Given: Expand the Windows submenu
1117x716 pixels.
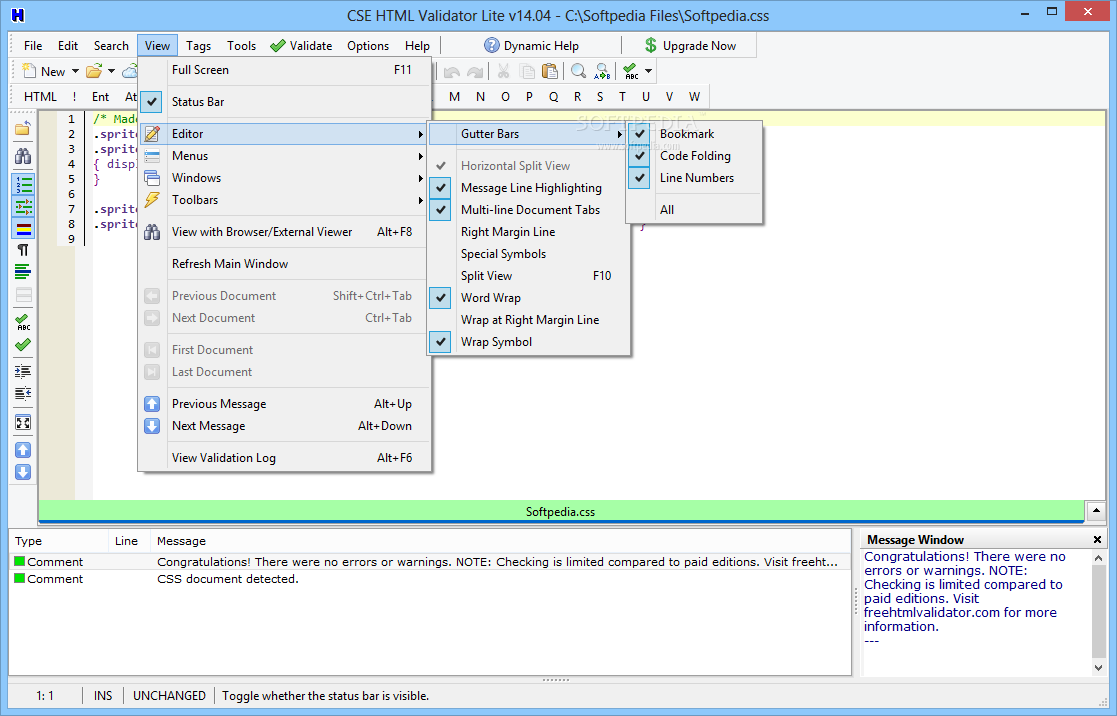Looking at the screenshot, I should click(x=285, y=178).
